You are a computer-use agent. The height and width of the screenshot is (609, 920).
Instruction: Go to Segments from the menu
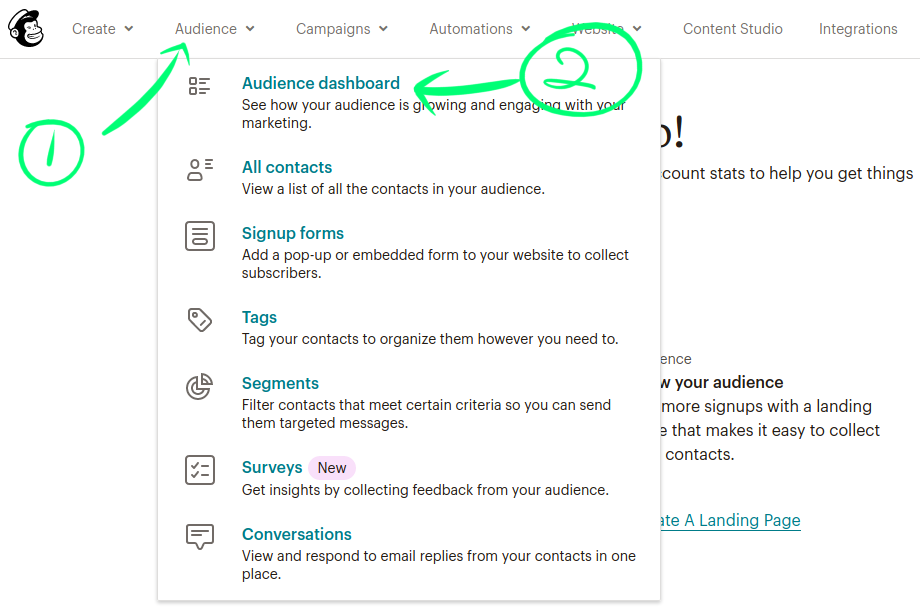point(280,383)
